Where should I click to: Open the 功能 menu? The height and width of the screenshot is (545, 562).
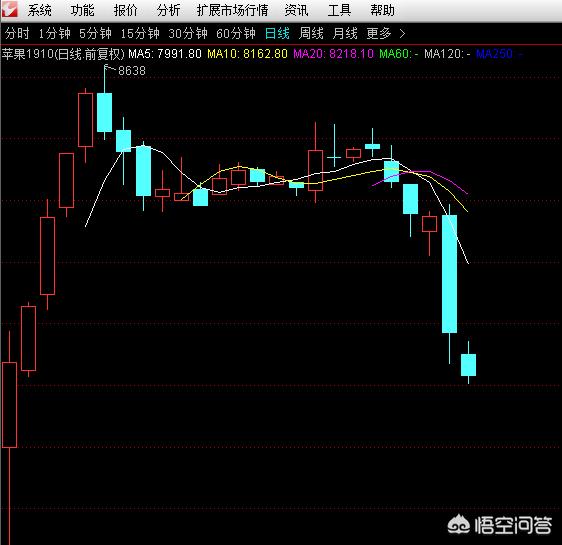pos(82,10)
